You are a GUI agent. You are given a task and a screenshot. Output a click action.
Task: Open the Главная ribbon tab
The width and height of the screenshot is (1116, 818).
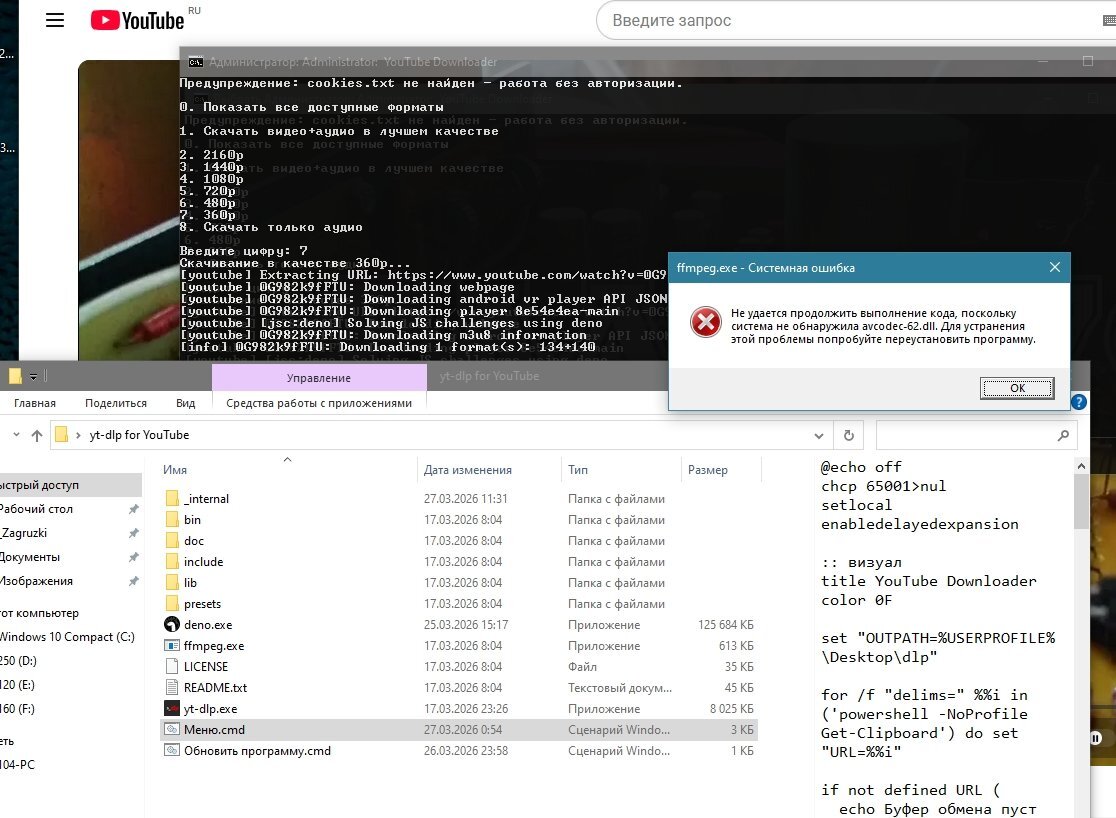click(35, 403)
